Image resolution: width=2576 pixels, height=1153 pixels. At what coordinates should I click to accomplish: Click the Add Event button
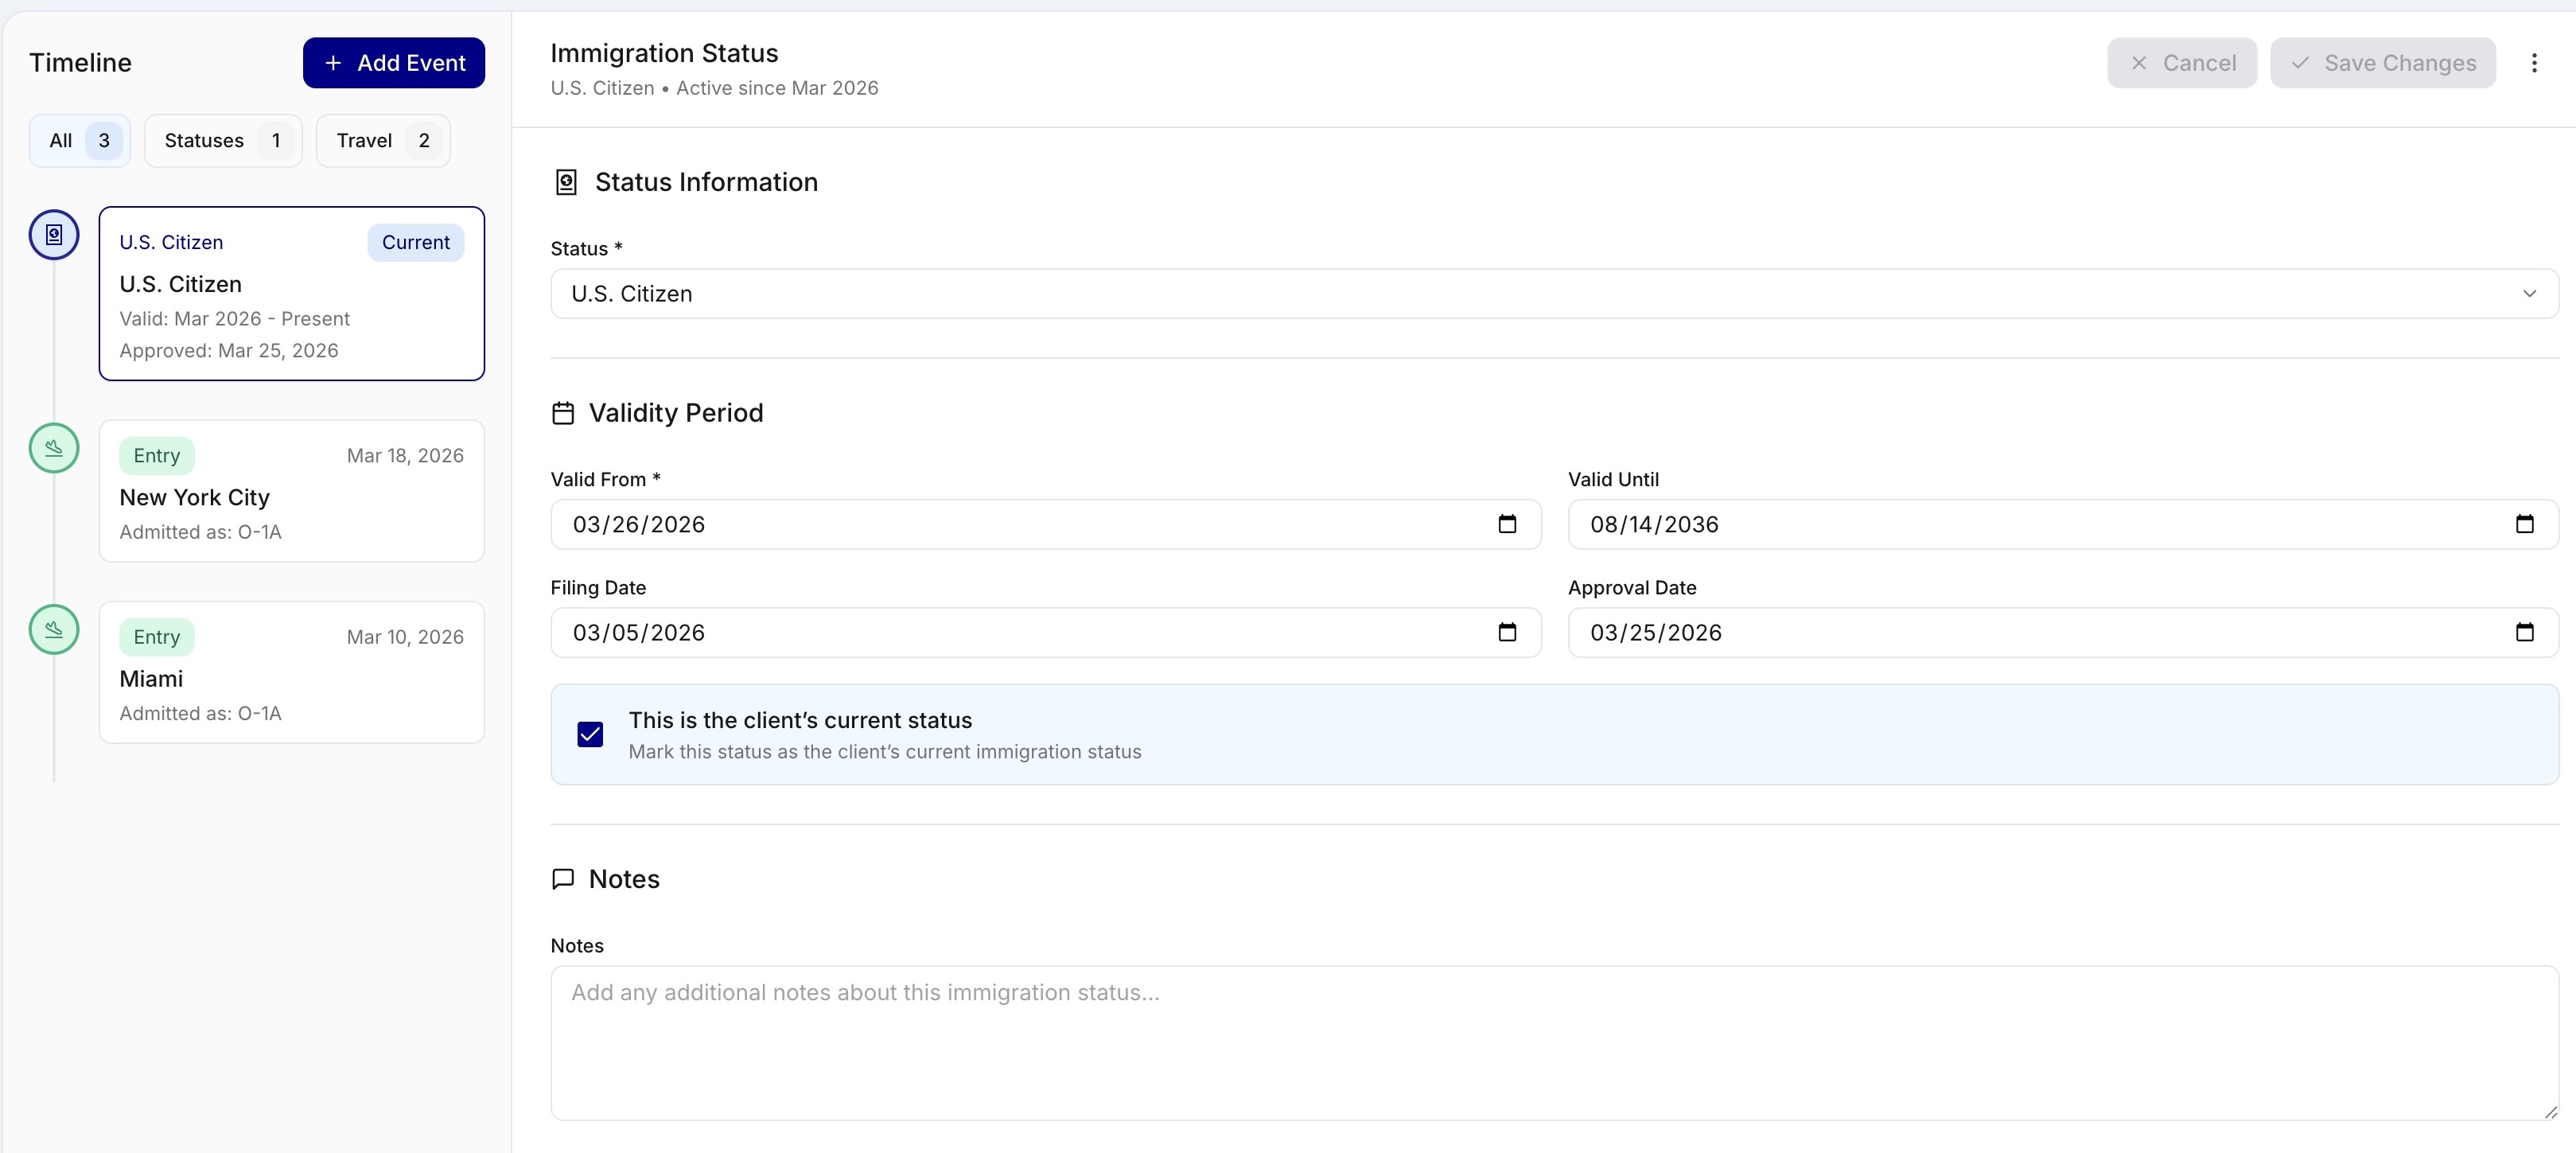(x=394, y=62)
